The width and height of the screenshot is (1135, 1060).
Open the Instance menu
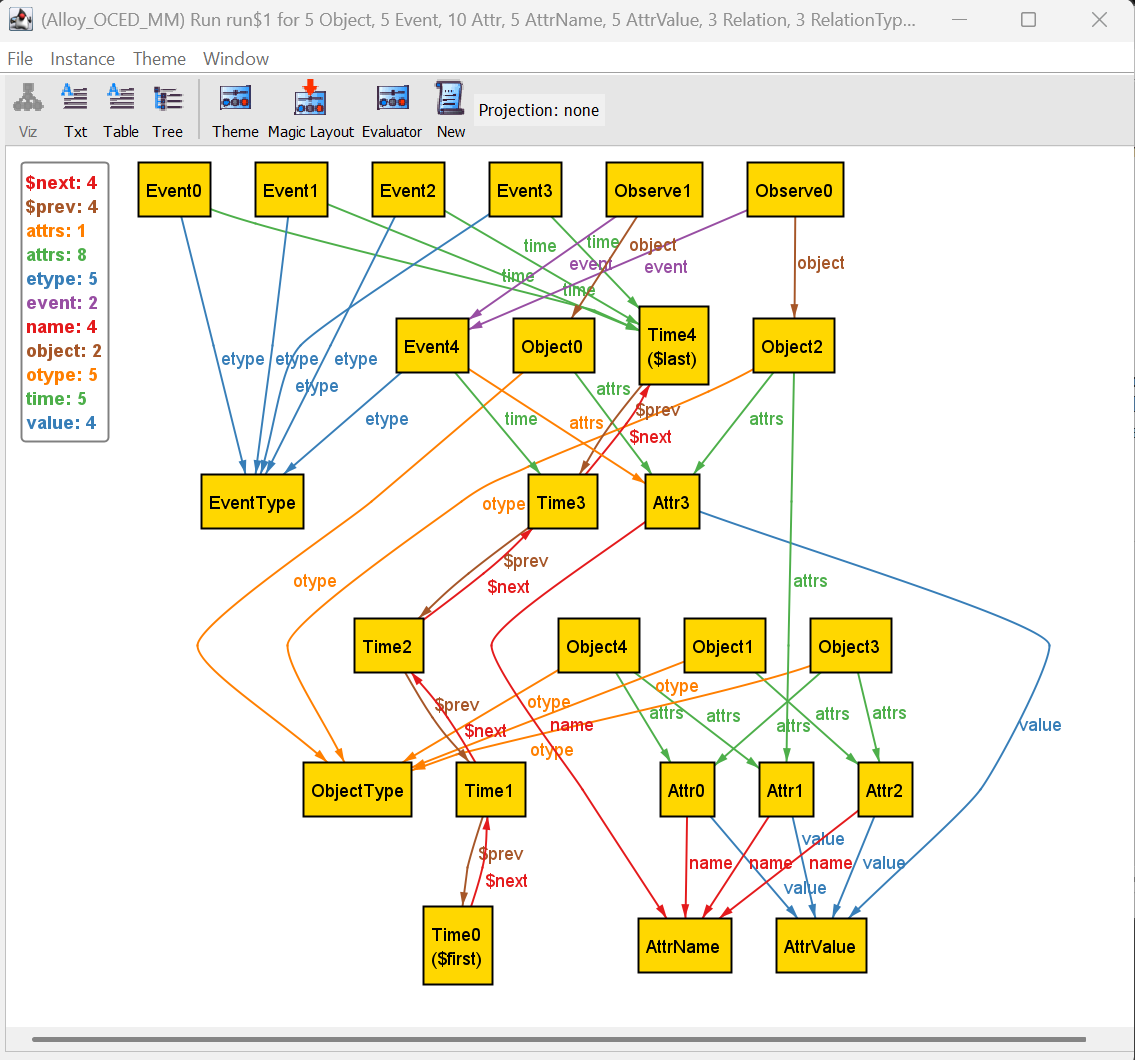(x=82, y=59)
